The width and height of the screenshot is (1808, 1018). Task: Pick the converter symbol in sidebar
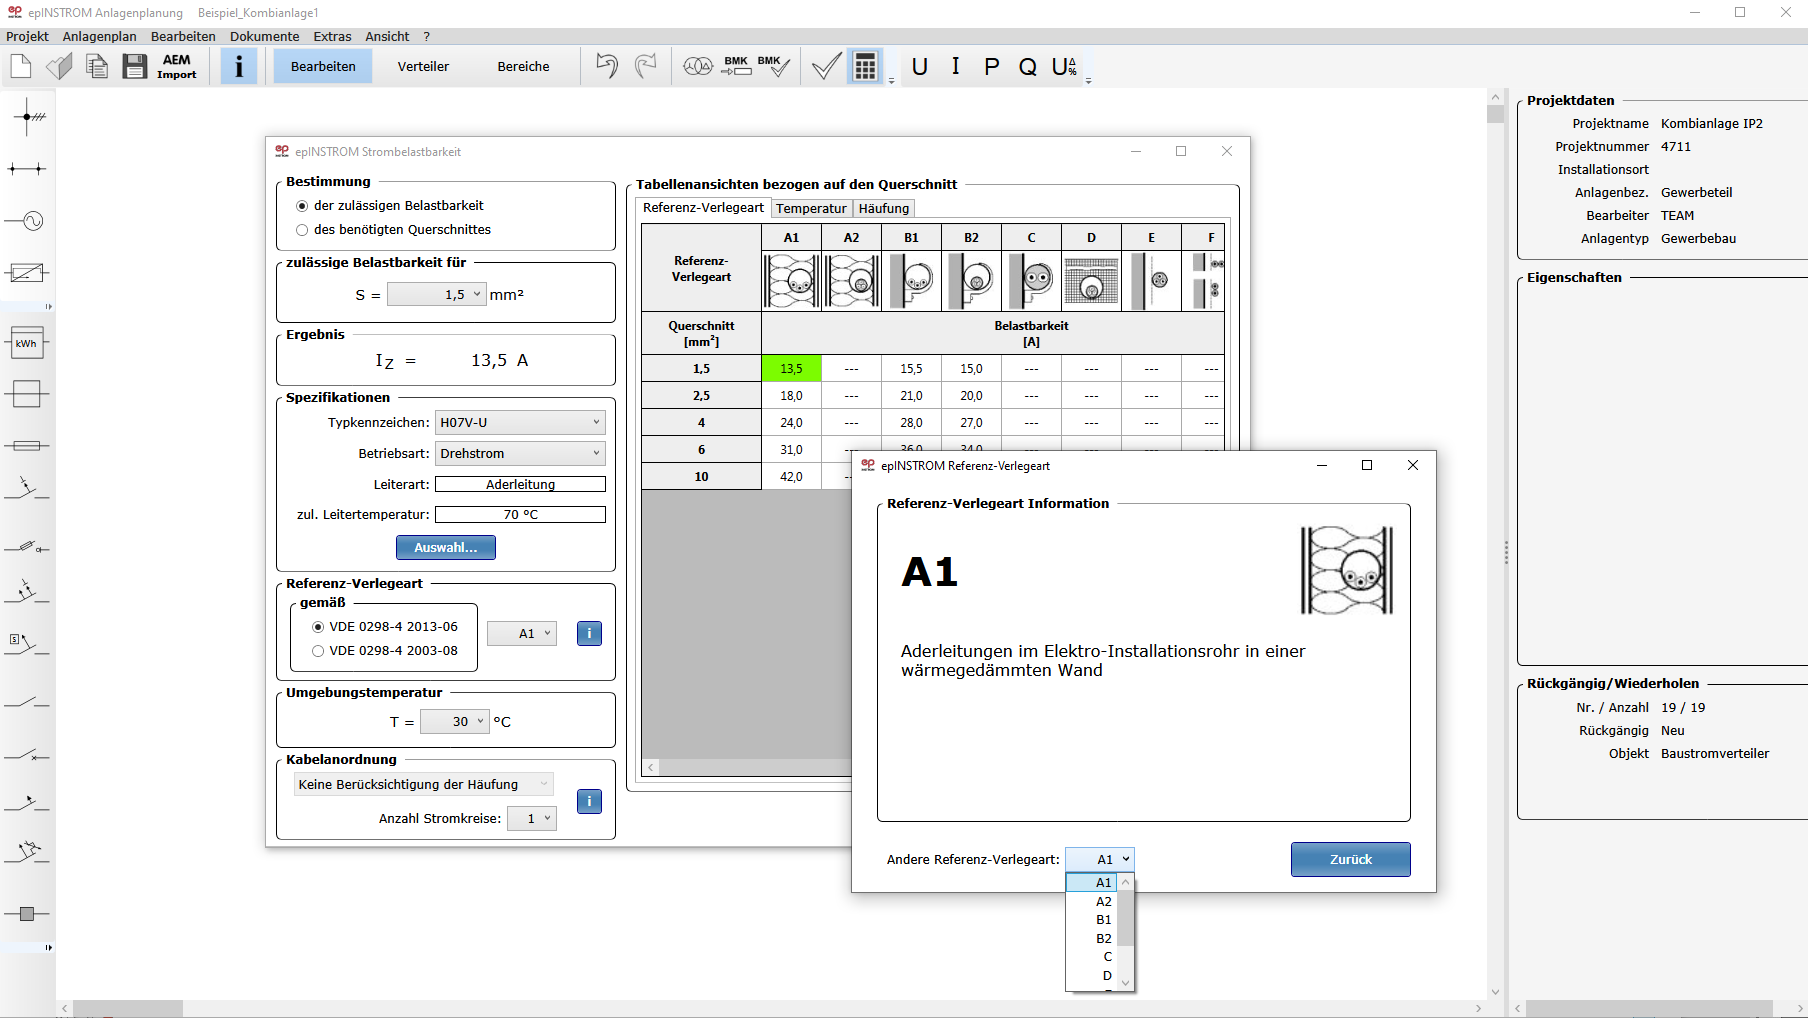[x=27, y=272]
